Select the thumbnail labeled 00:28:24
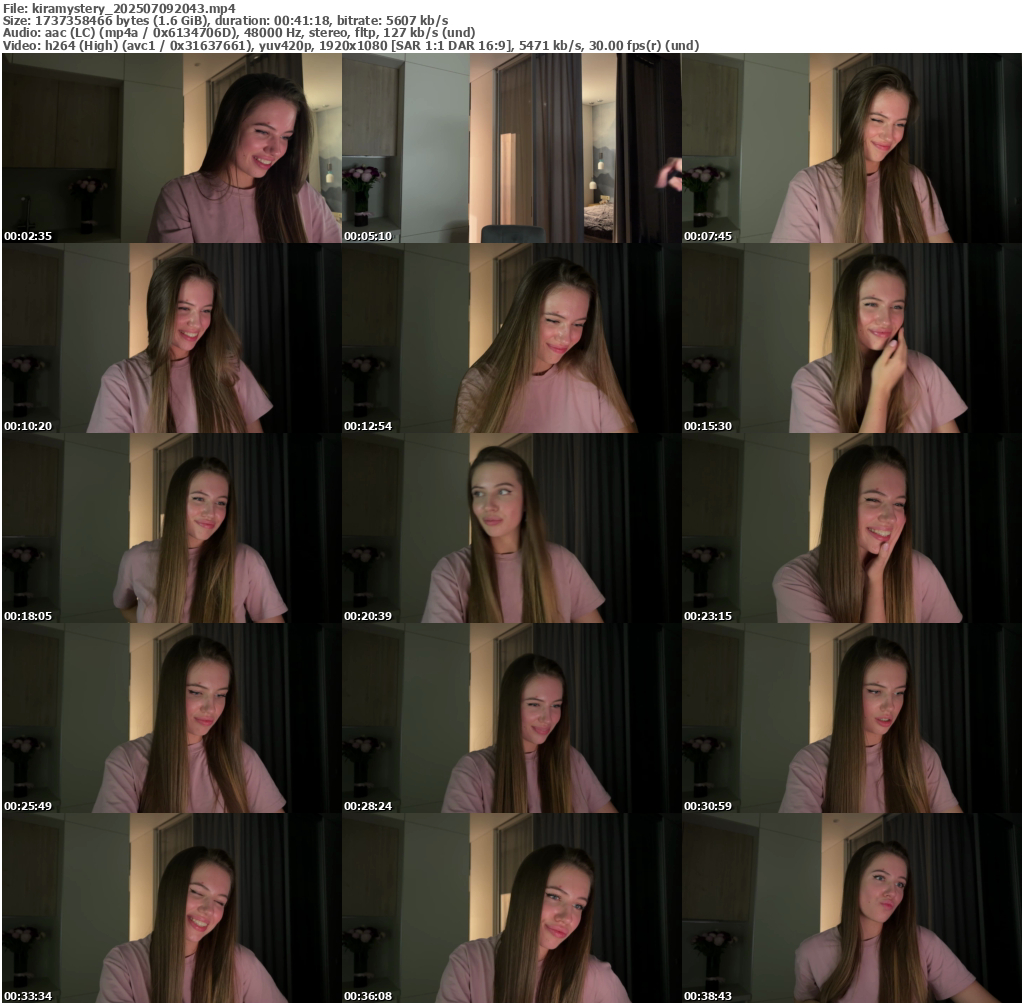The height and width of the screenshot is (1003, 1024). (x=511, y=718)
